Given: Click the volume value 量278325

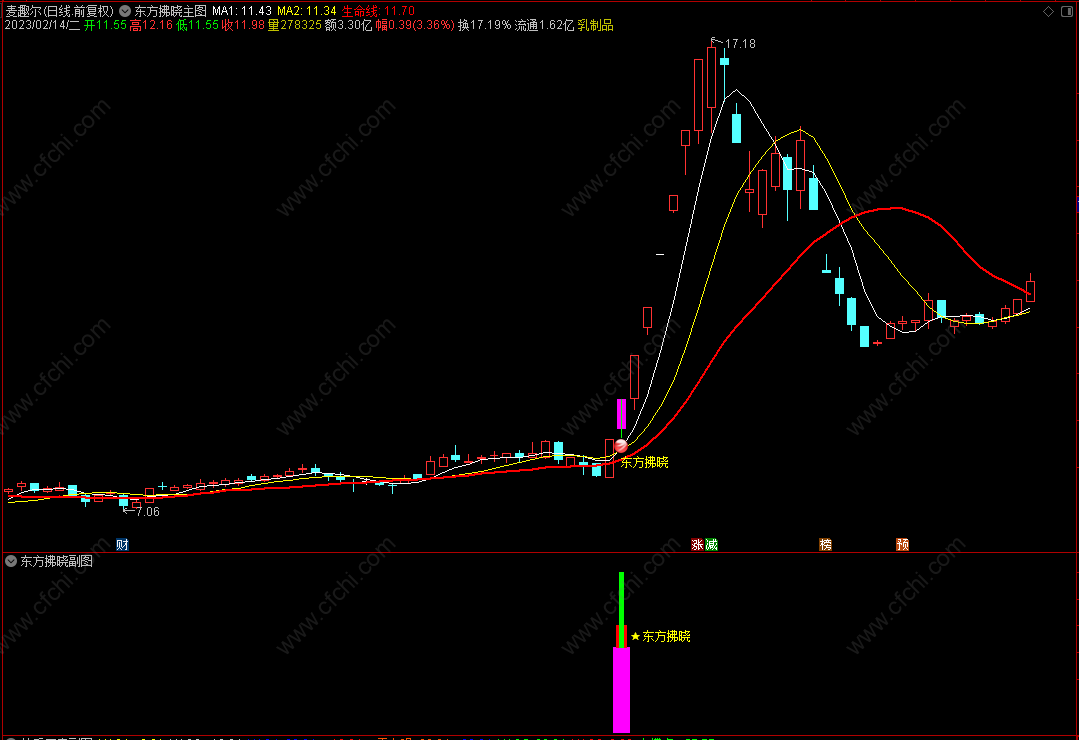Looking at the screenshot, I should pyautogui.click(x=295, y=25).
